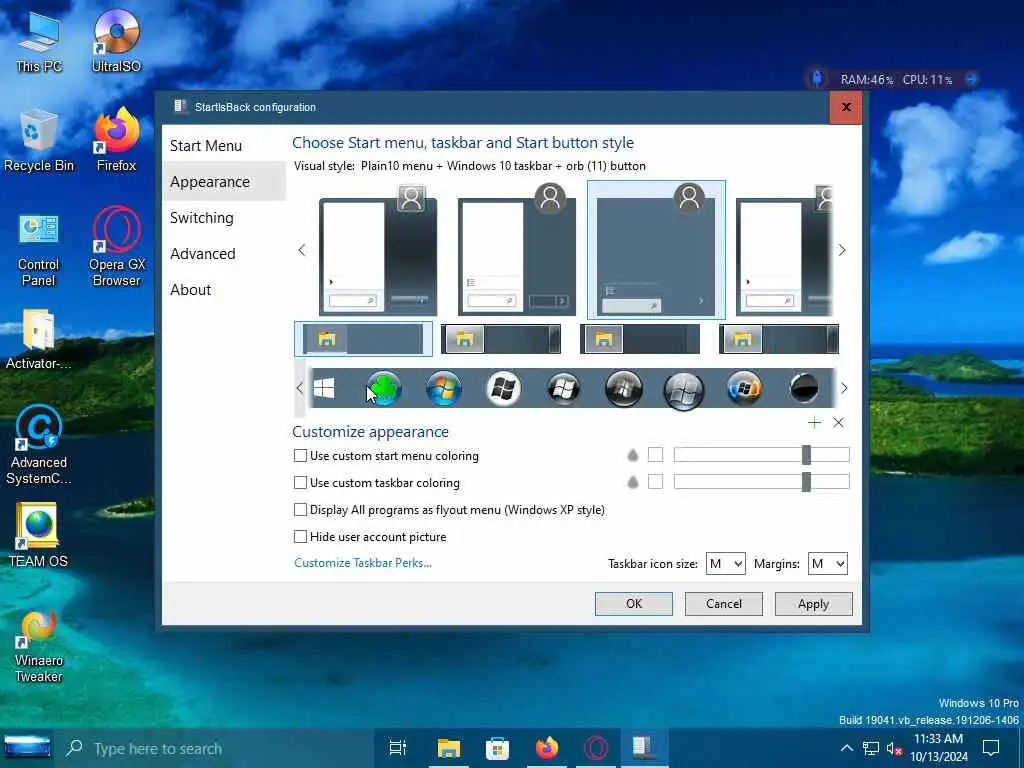Click the Type here to search box
Viewport: 1024px width, 768px height.
coord(216,748)
